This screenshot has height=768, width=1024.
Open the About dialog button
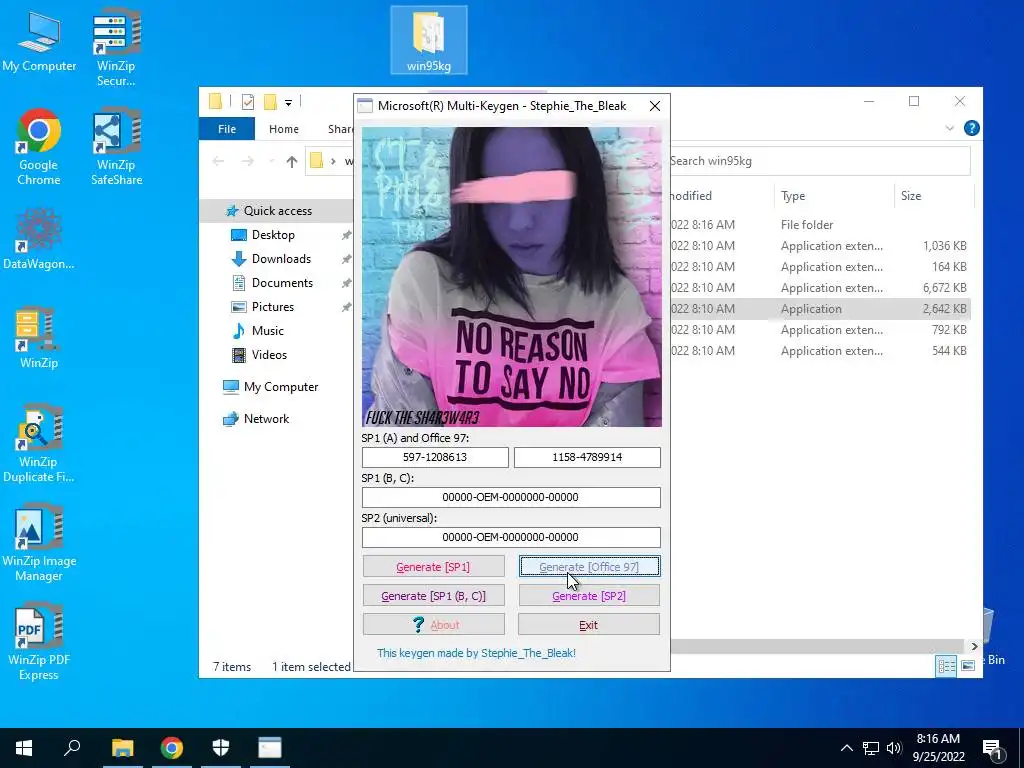coord(434,625)
